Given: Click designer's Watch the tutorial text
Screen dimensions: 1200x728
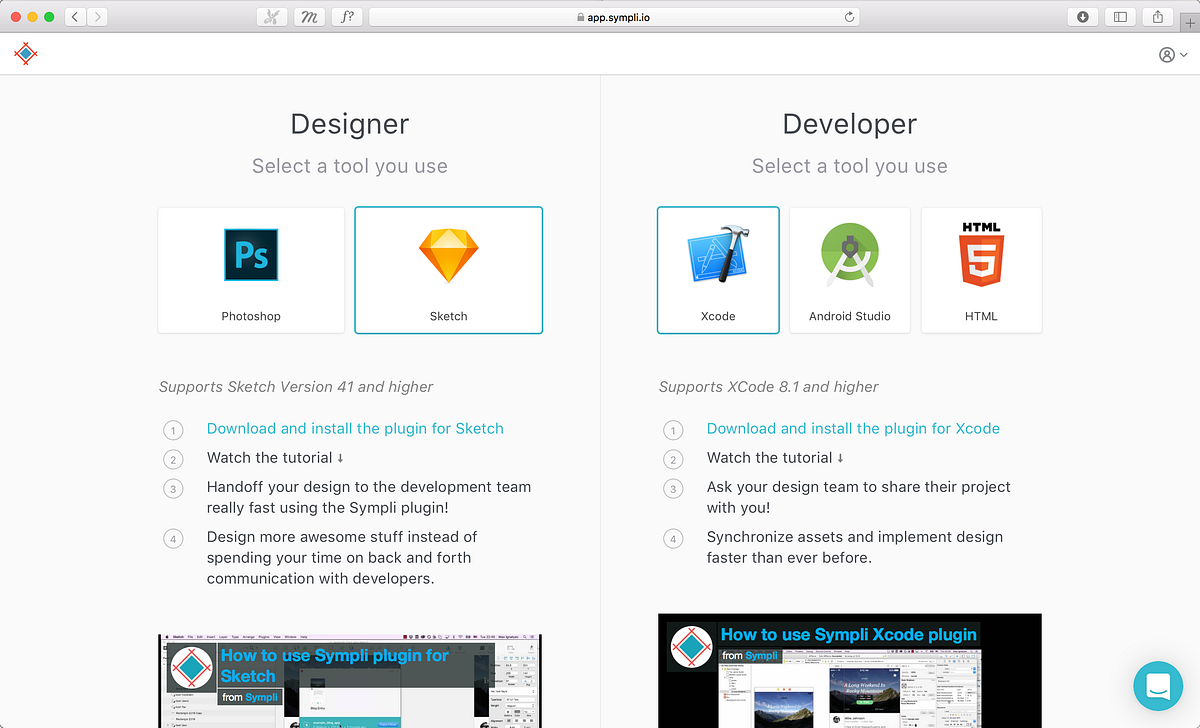Looking at the screenshot, I should [x=275, y=457].
